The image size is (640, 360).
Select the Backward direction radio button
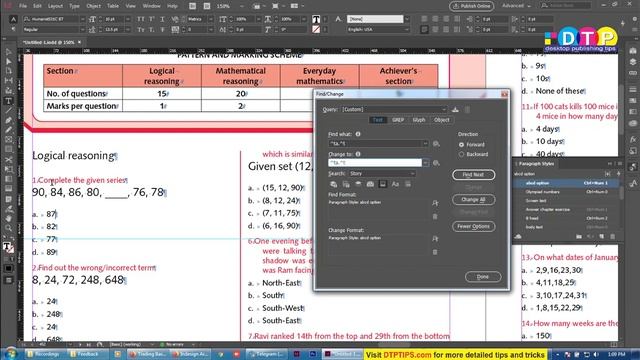[x=461, y=154]
